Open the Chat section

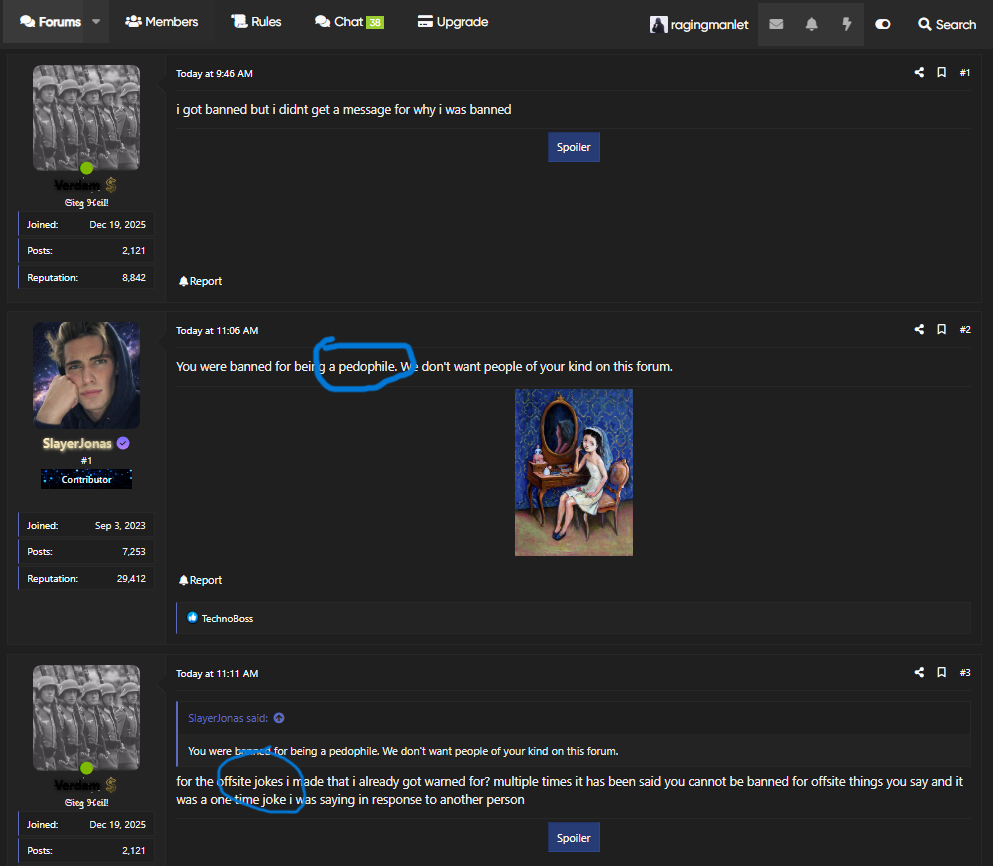(348, 22)
